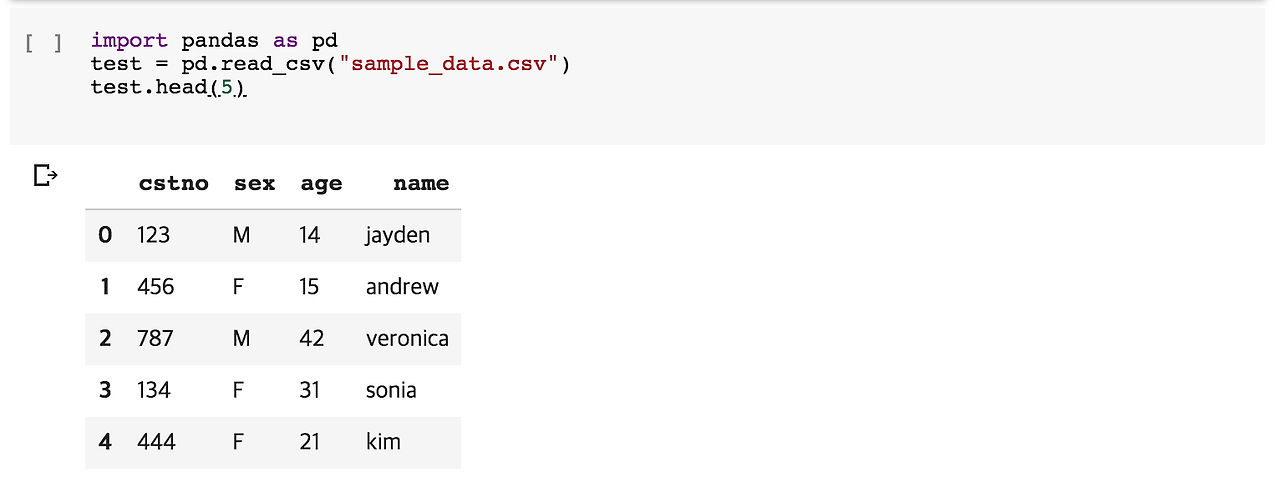The image size is (1280, 487).
Task: Click the cell output toggle arrow icon
Action: coord(46,176)
